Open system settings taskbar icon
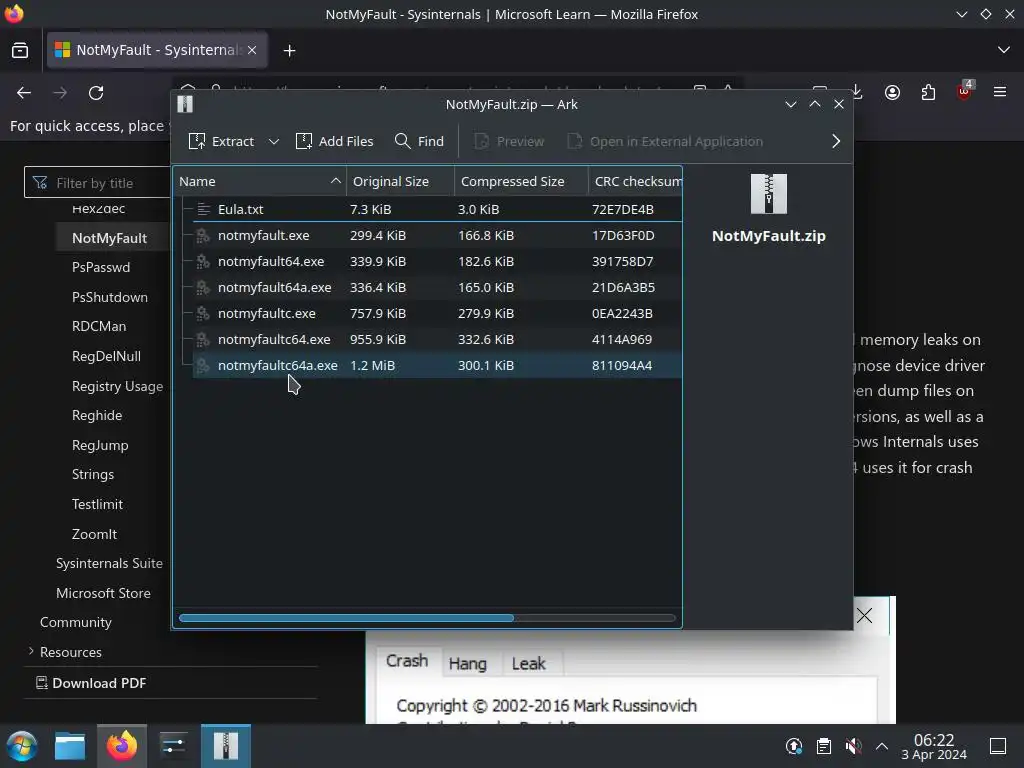 [x=173, y=746]
